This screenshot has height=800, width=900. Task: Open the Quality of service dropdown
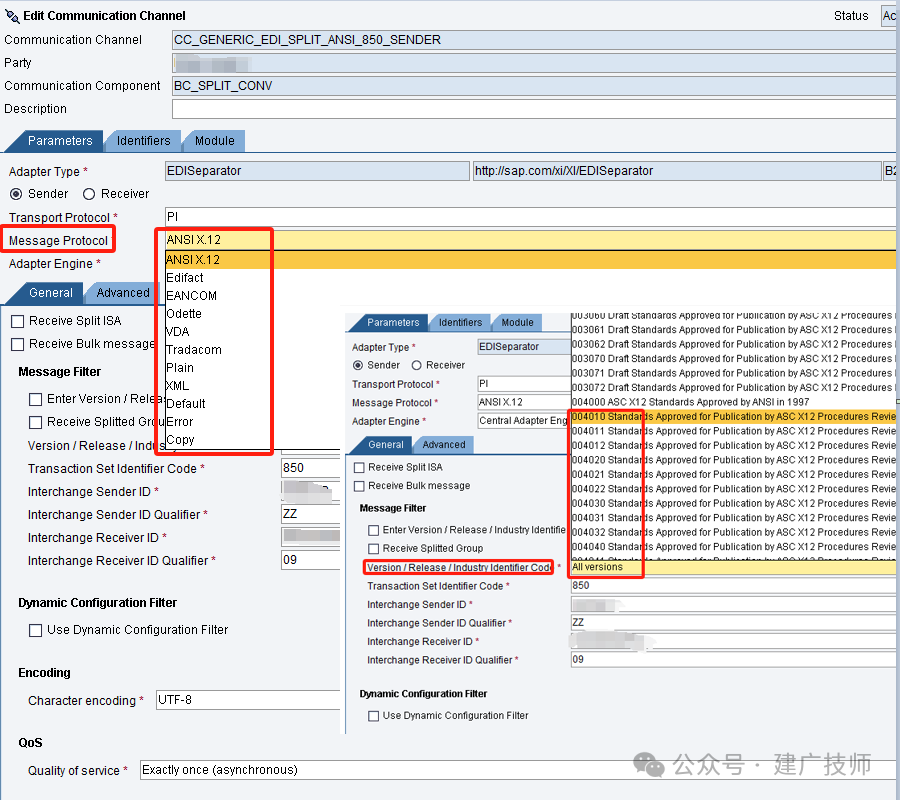(x=518, y=770)
